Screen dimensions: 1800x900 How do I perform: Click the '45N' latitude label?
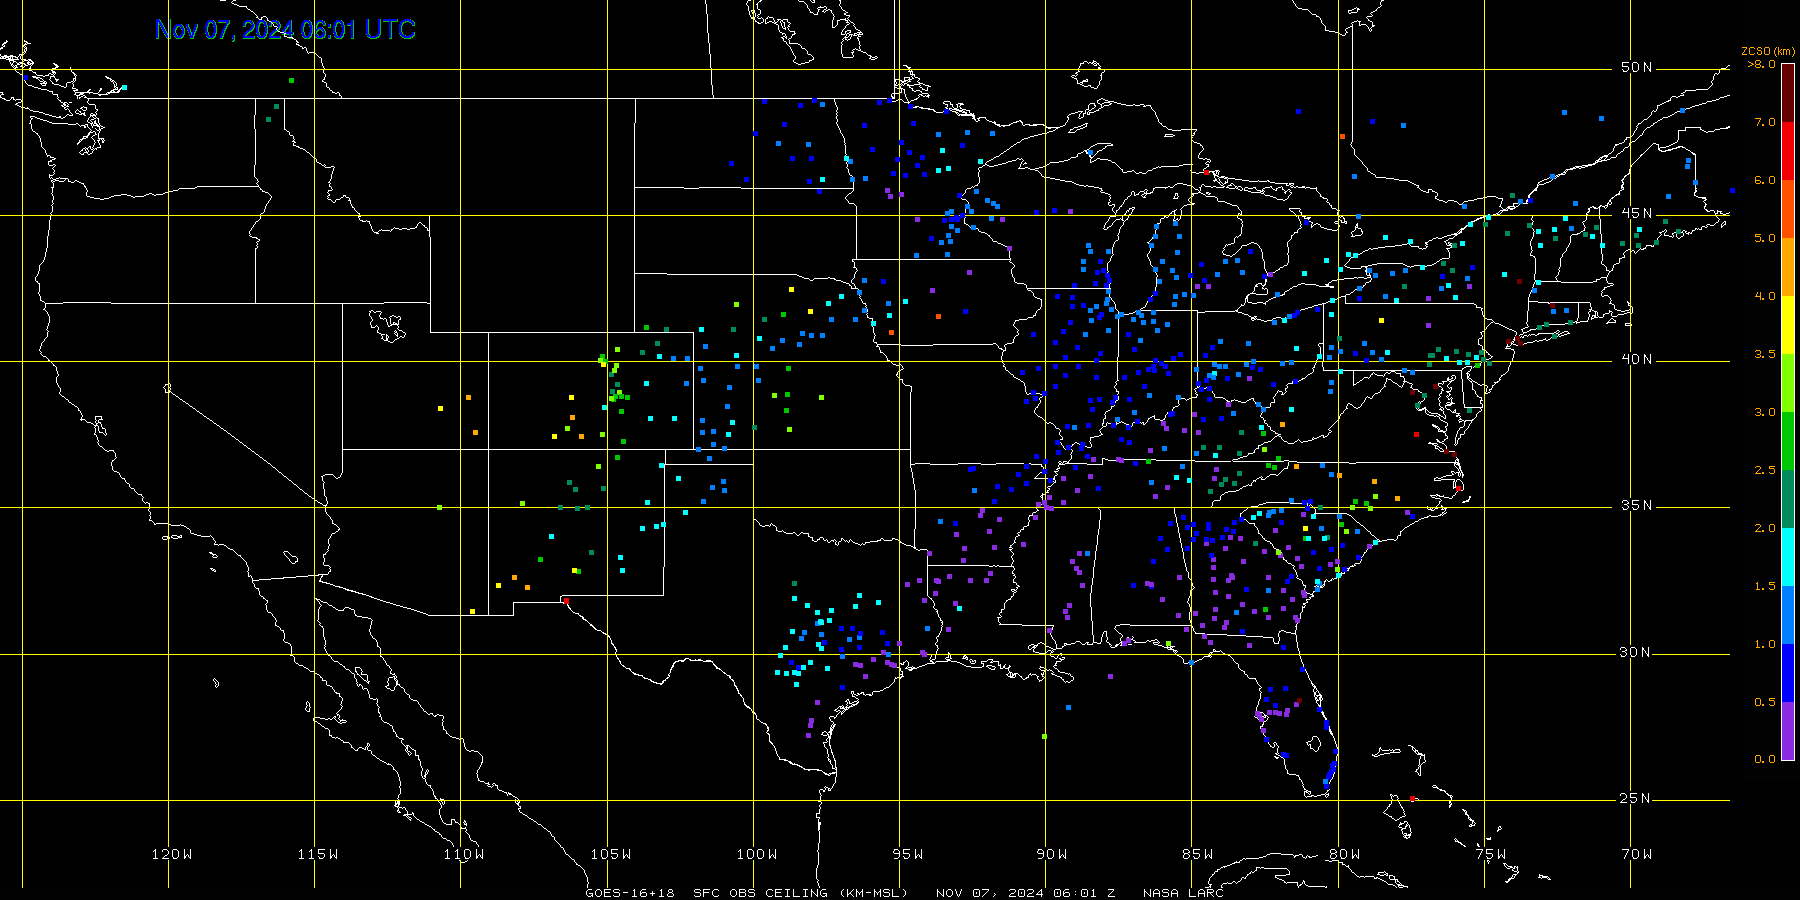tap(1637, 213)
